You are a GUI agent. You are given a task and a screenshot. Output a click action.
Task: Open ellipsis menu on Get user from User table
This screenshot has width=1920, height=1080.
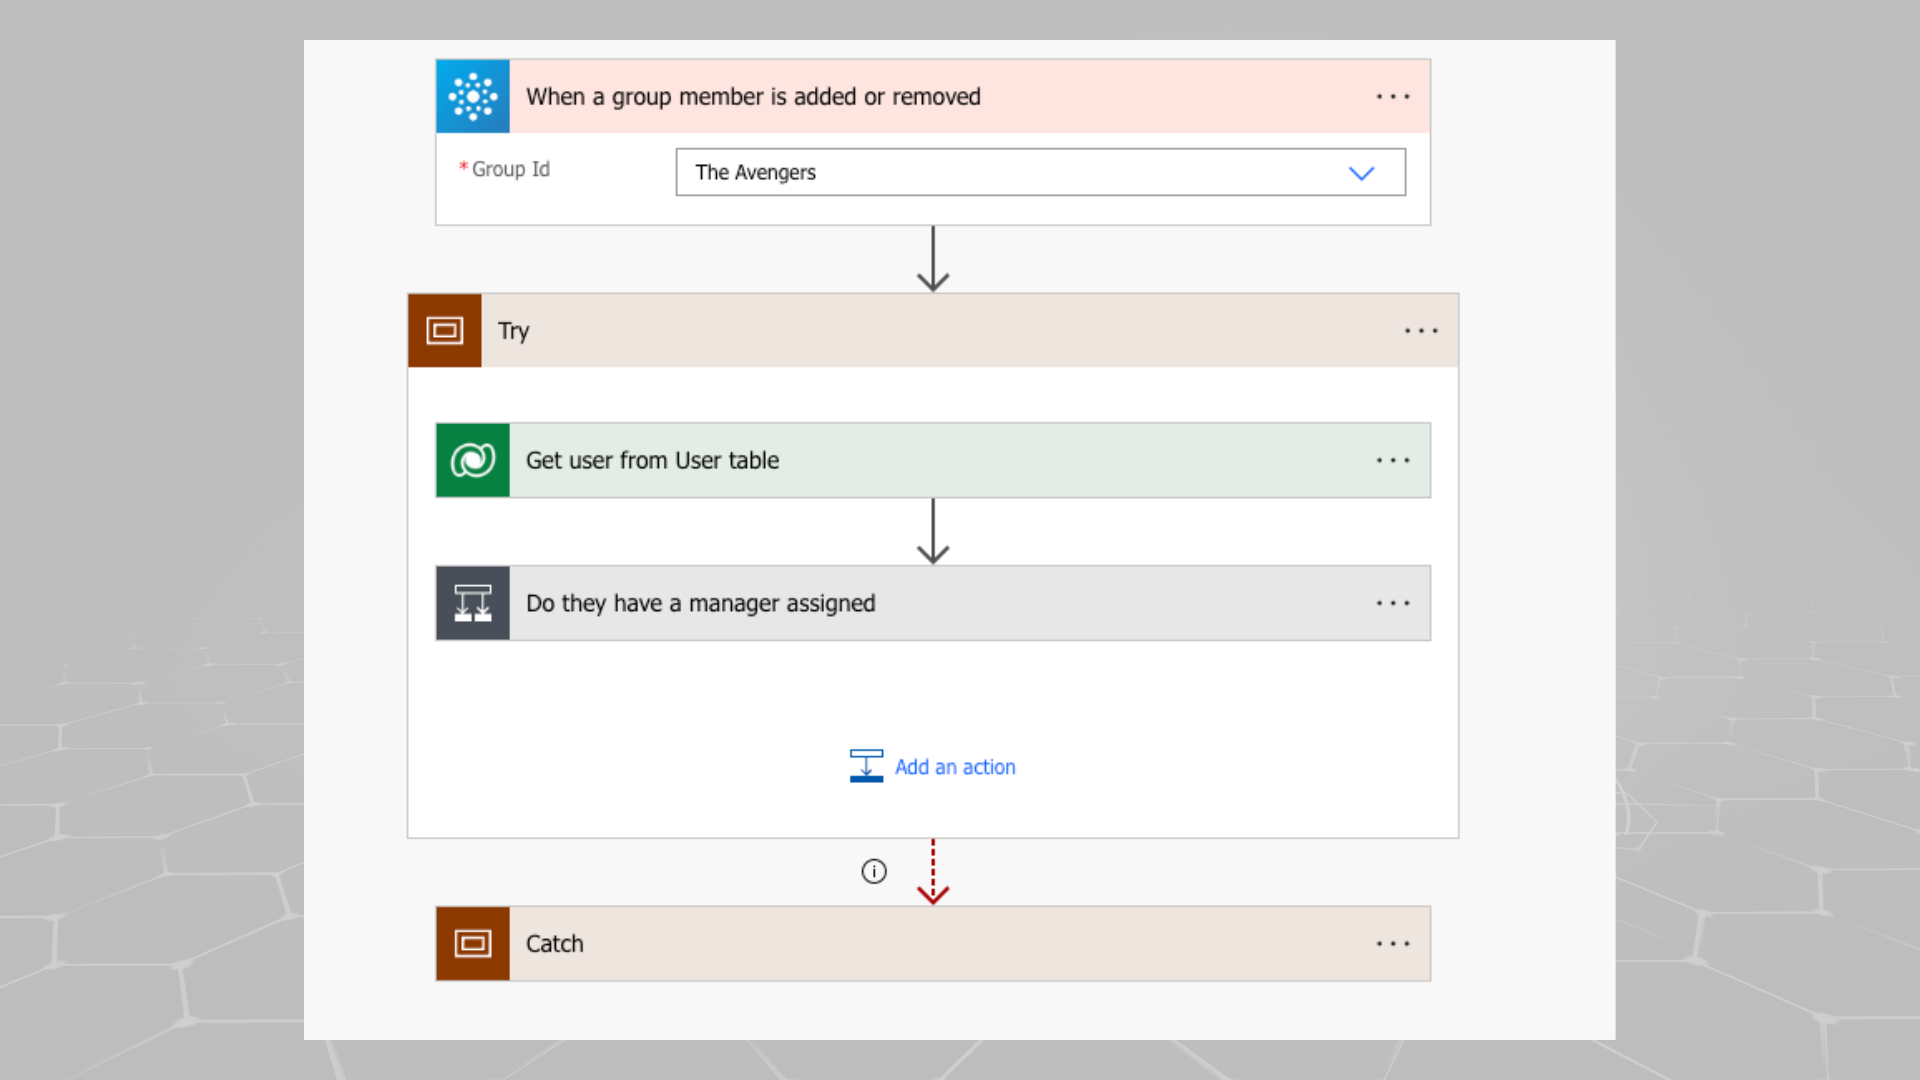tap(1393, 461)
